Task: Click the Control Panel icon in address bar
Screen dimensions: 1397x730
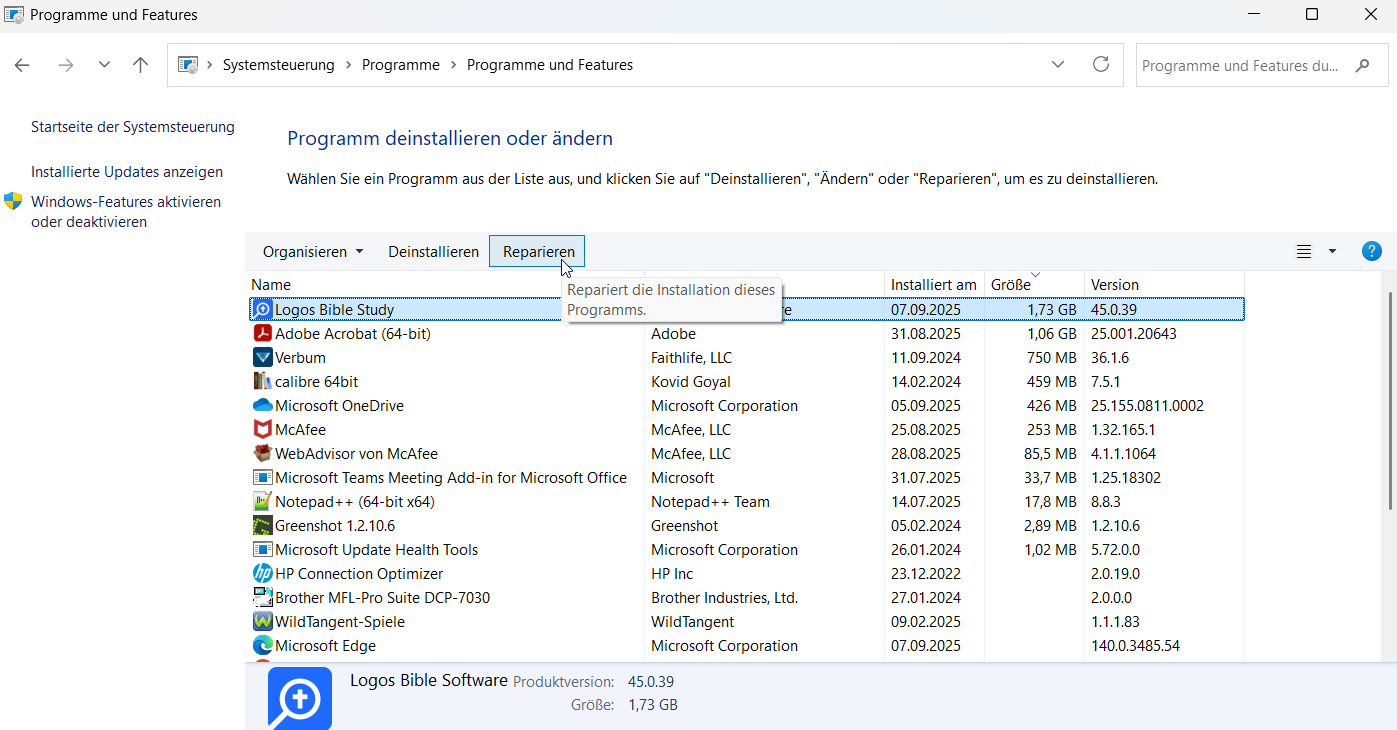Action: click(x=188, y=65)
